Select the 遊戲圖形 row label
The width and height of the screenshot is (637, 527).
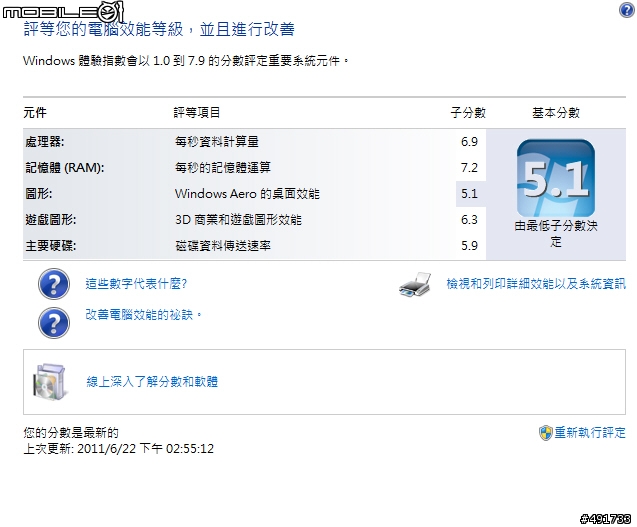tap(50, 220)
